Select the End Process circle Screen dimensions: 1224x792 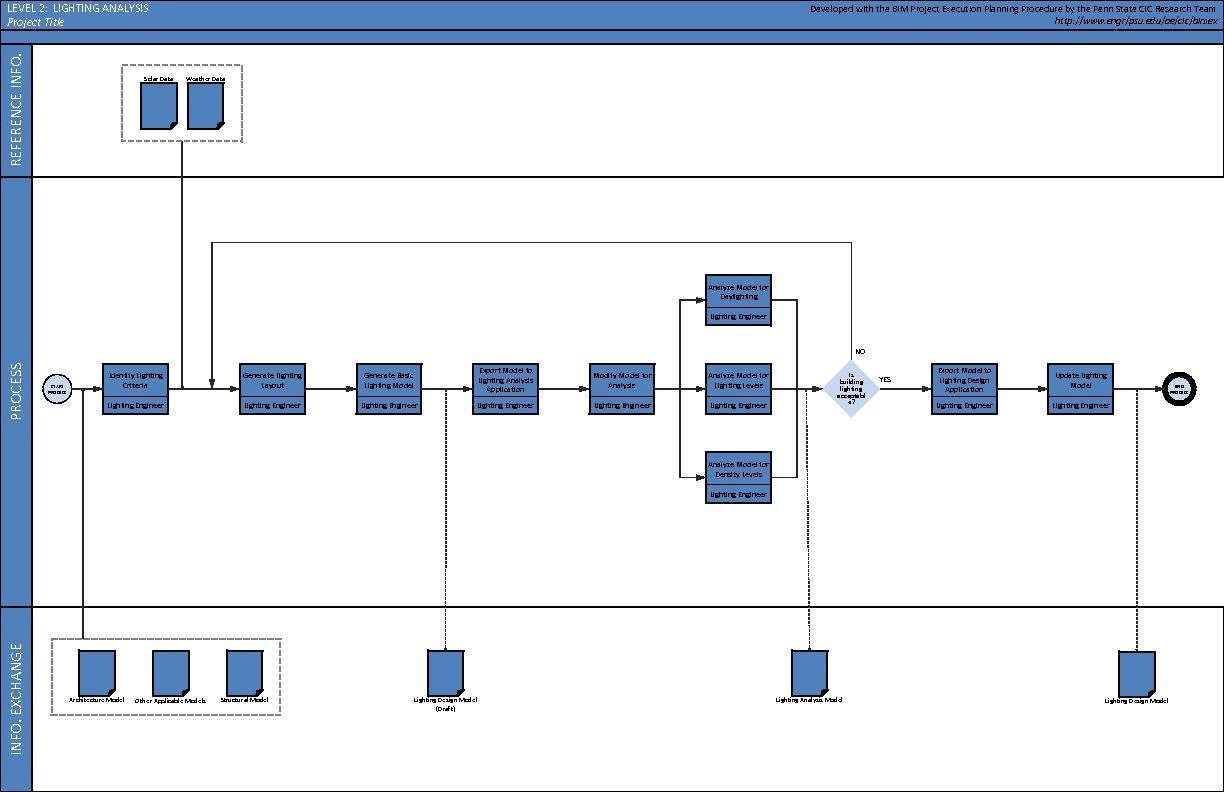1179,390
